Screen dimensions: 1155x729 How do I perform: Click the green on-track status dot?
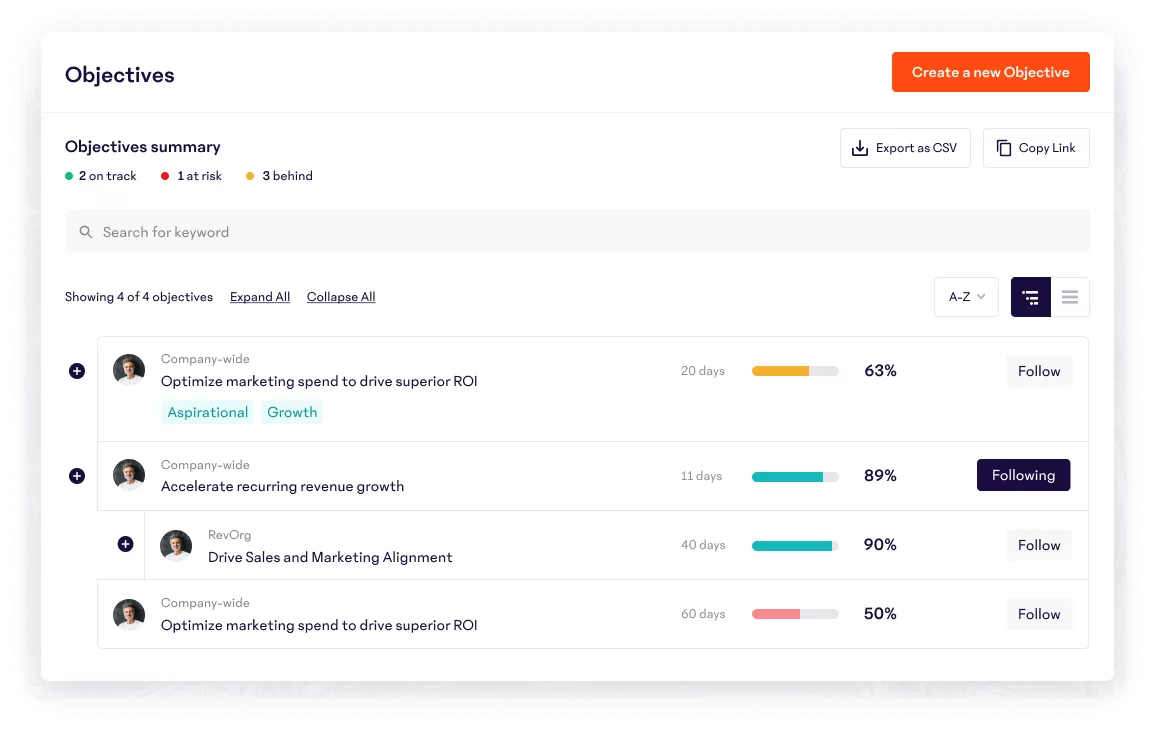(68, 176)
